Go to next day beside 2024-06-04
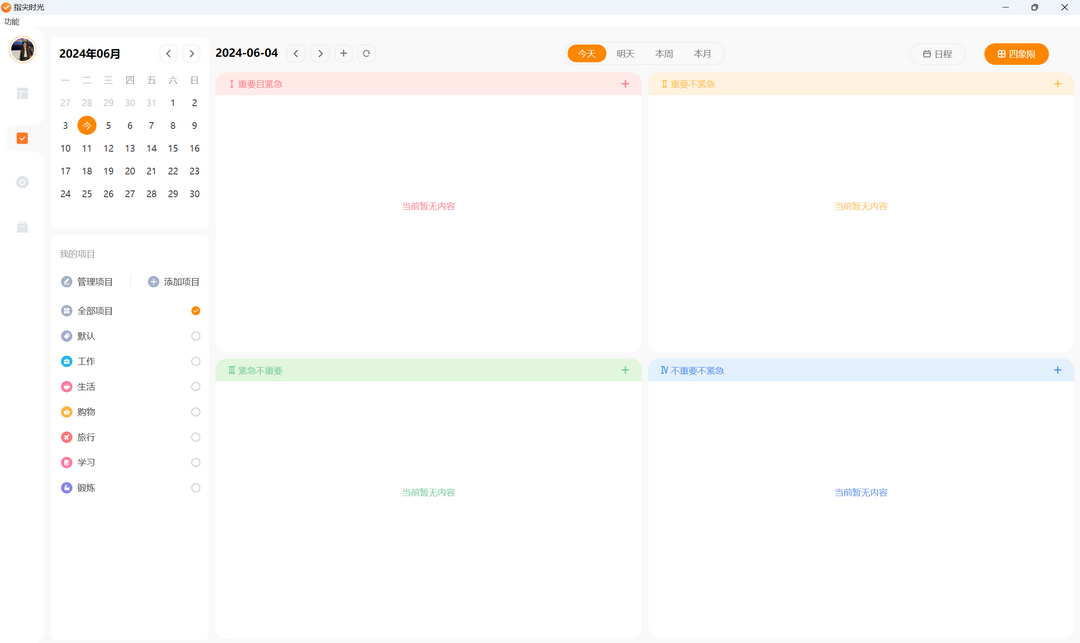Viewport: 1080px width, 643px height. click(320, 53)
